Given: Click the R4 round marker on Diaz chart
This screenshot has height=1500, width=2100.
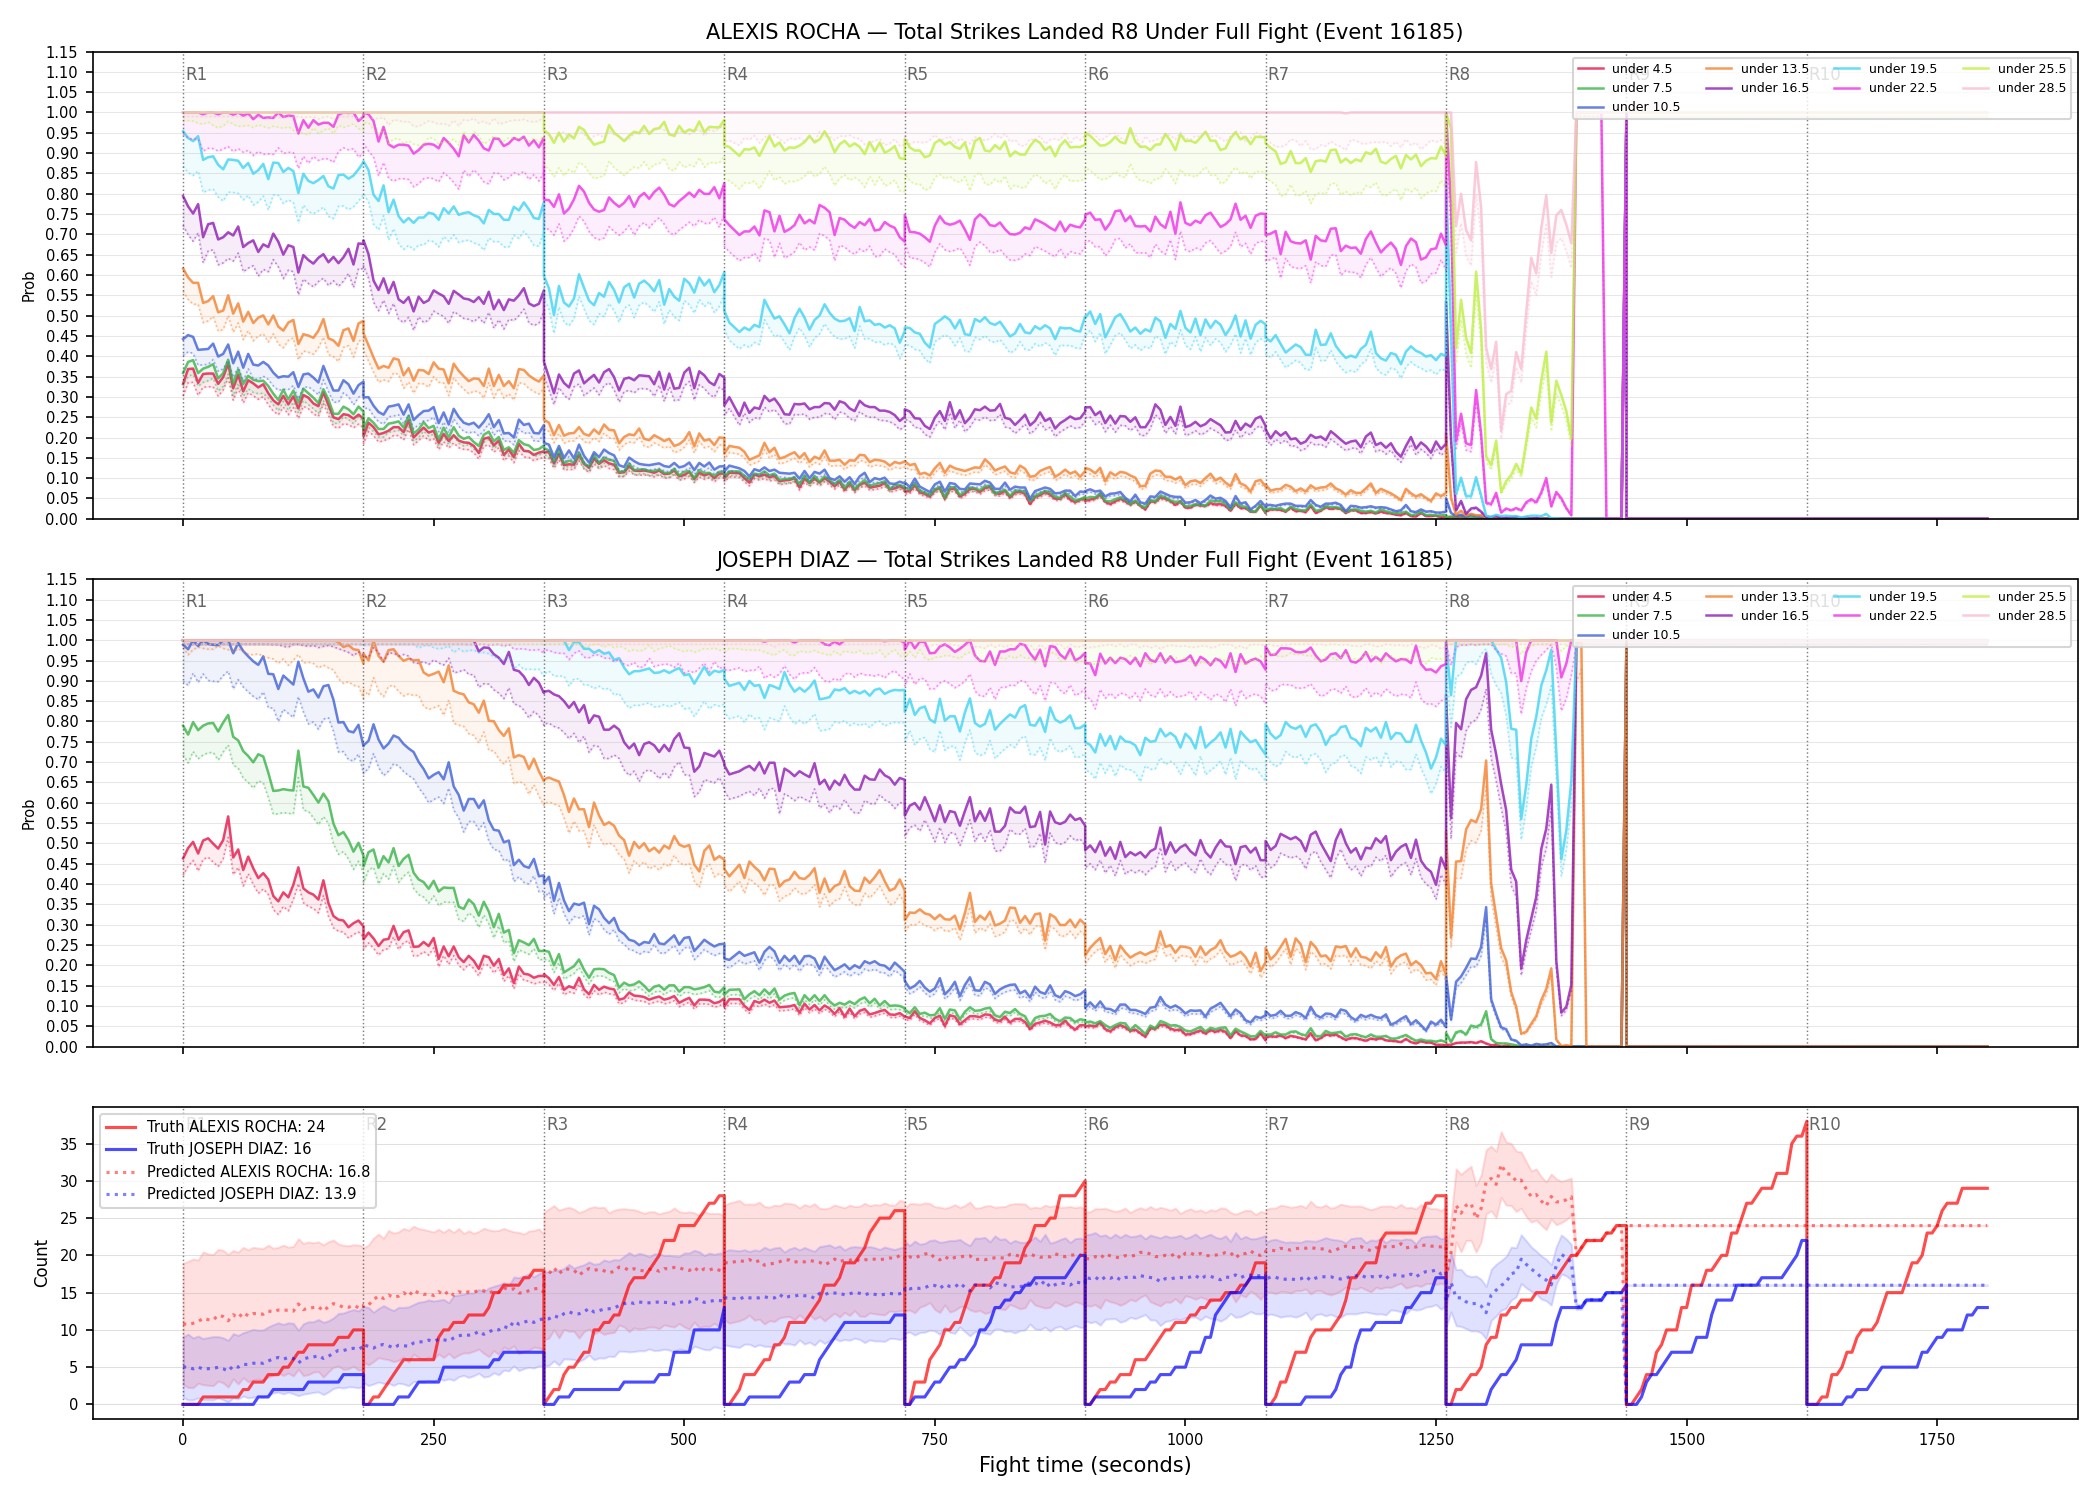Looking at the screenshot, I should (737, 601).
